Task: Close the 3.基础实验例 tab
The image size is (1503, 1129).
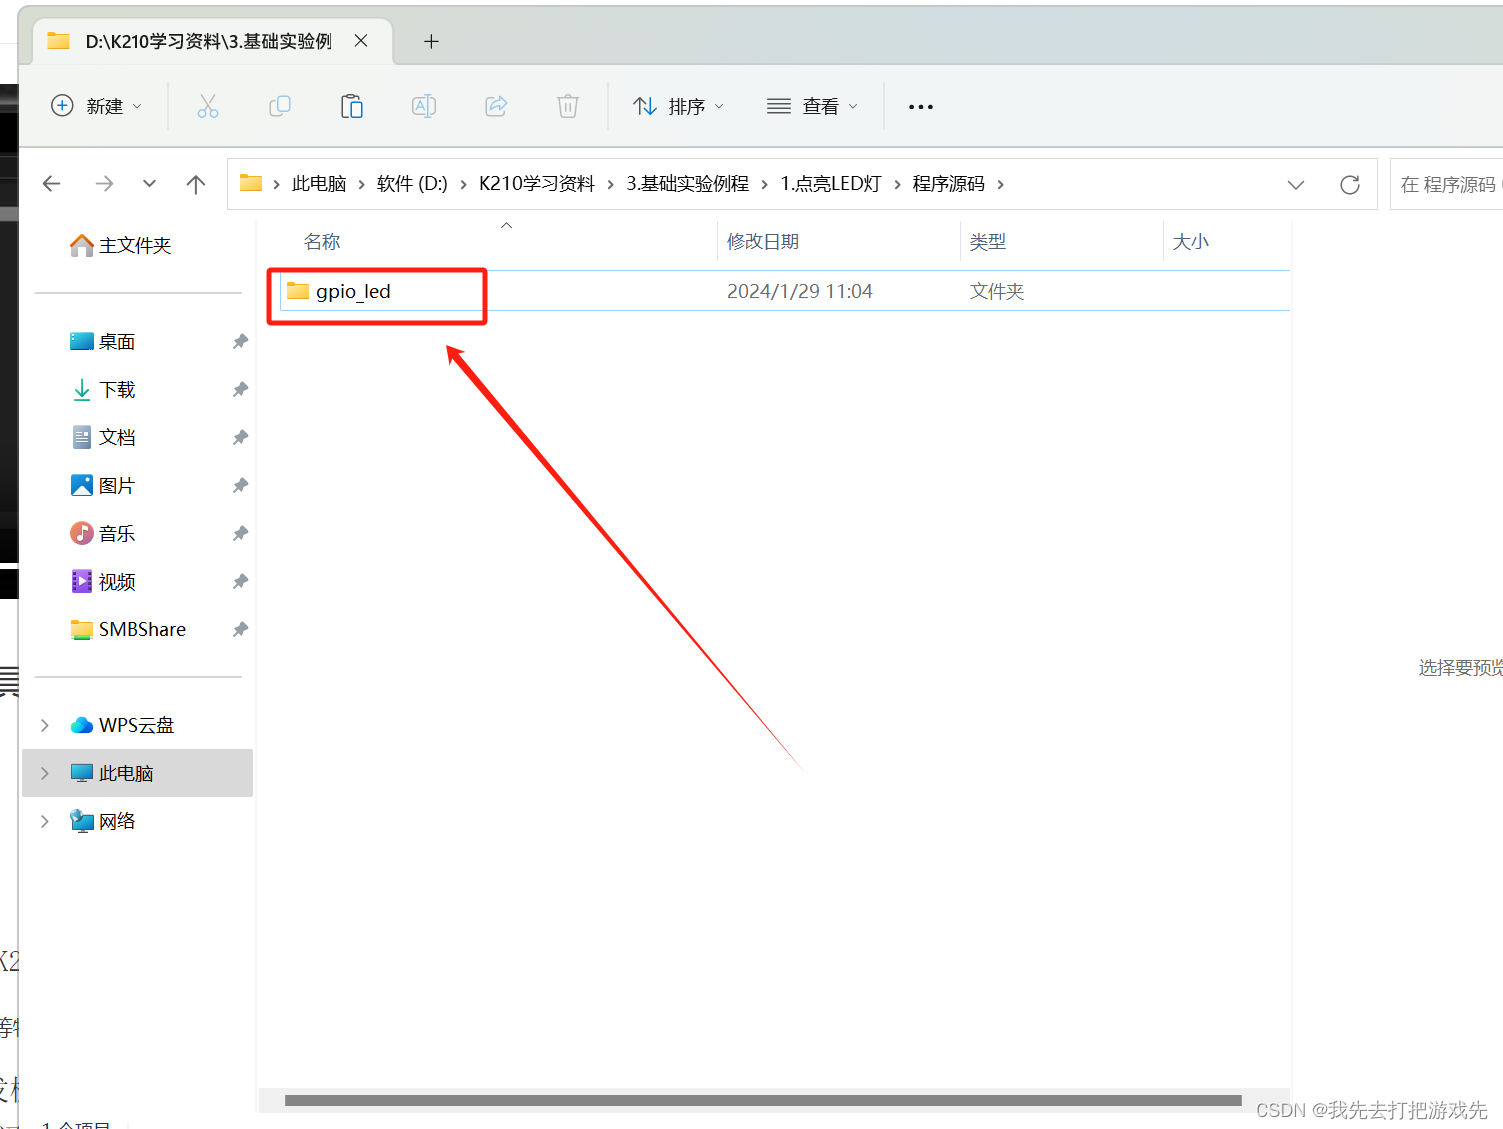Action: 361,41
